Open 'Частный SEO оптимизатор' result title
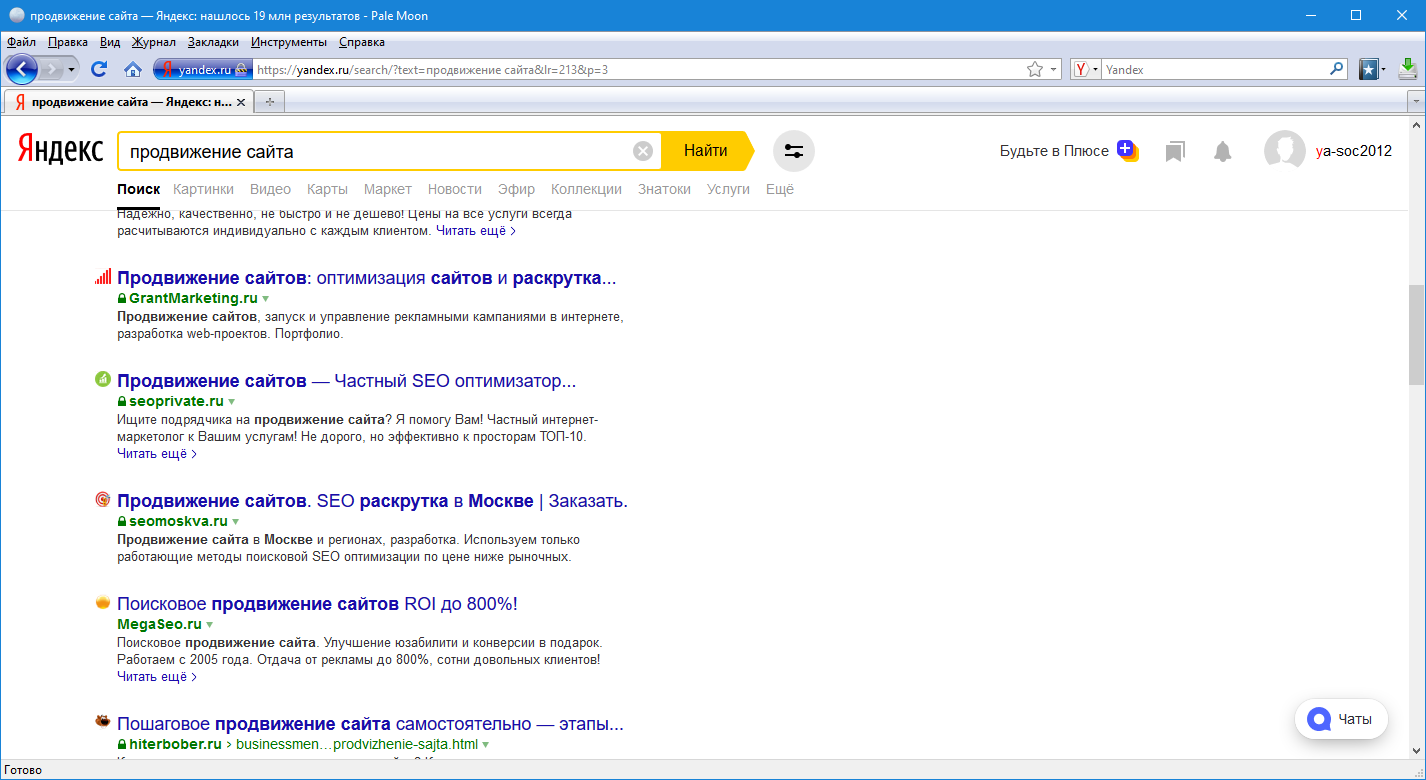The width and height of the screenshot is (1426, 780). [347, 381]
